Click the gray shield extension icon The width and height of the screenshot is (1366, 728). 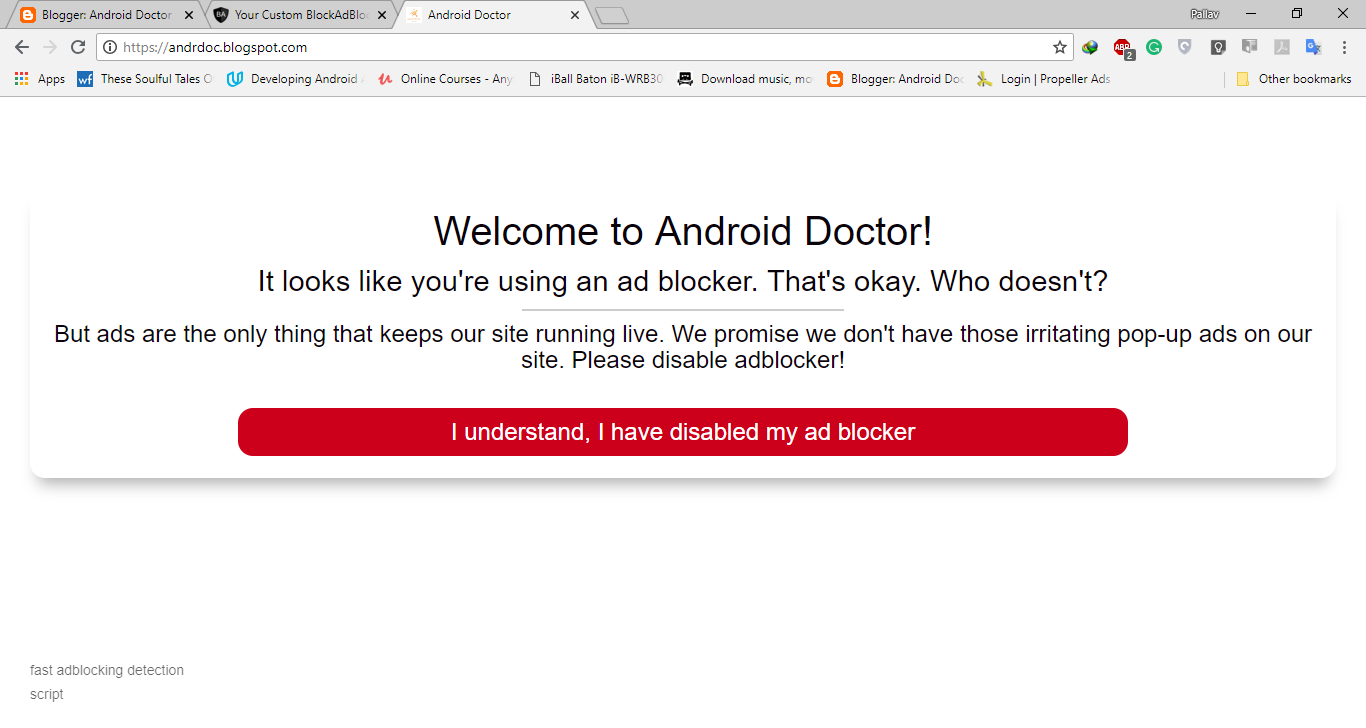click(x=1185, y=47)
